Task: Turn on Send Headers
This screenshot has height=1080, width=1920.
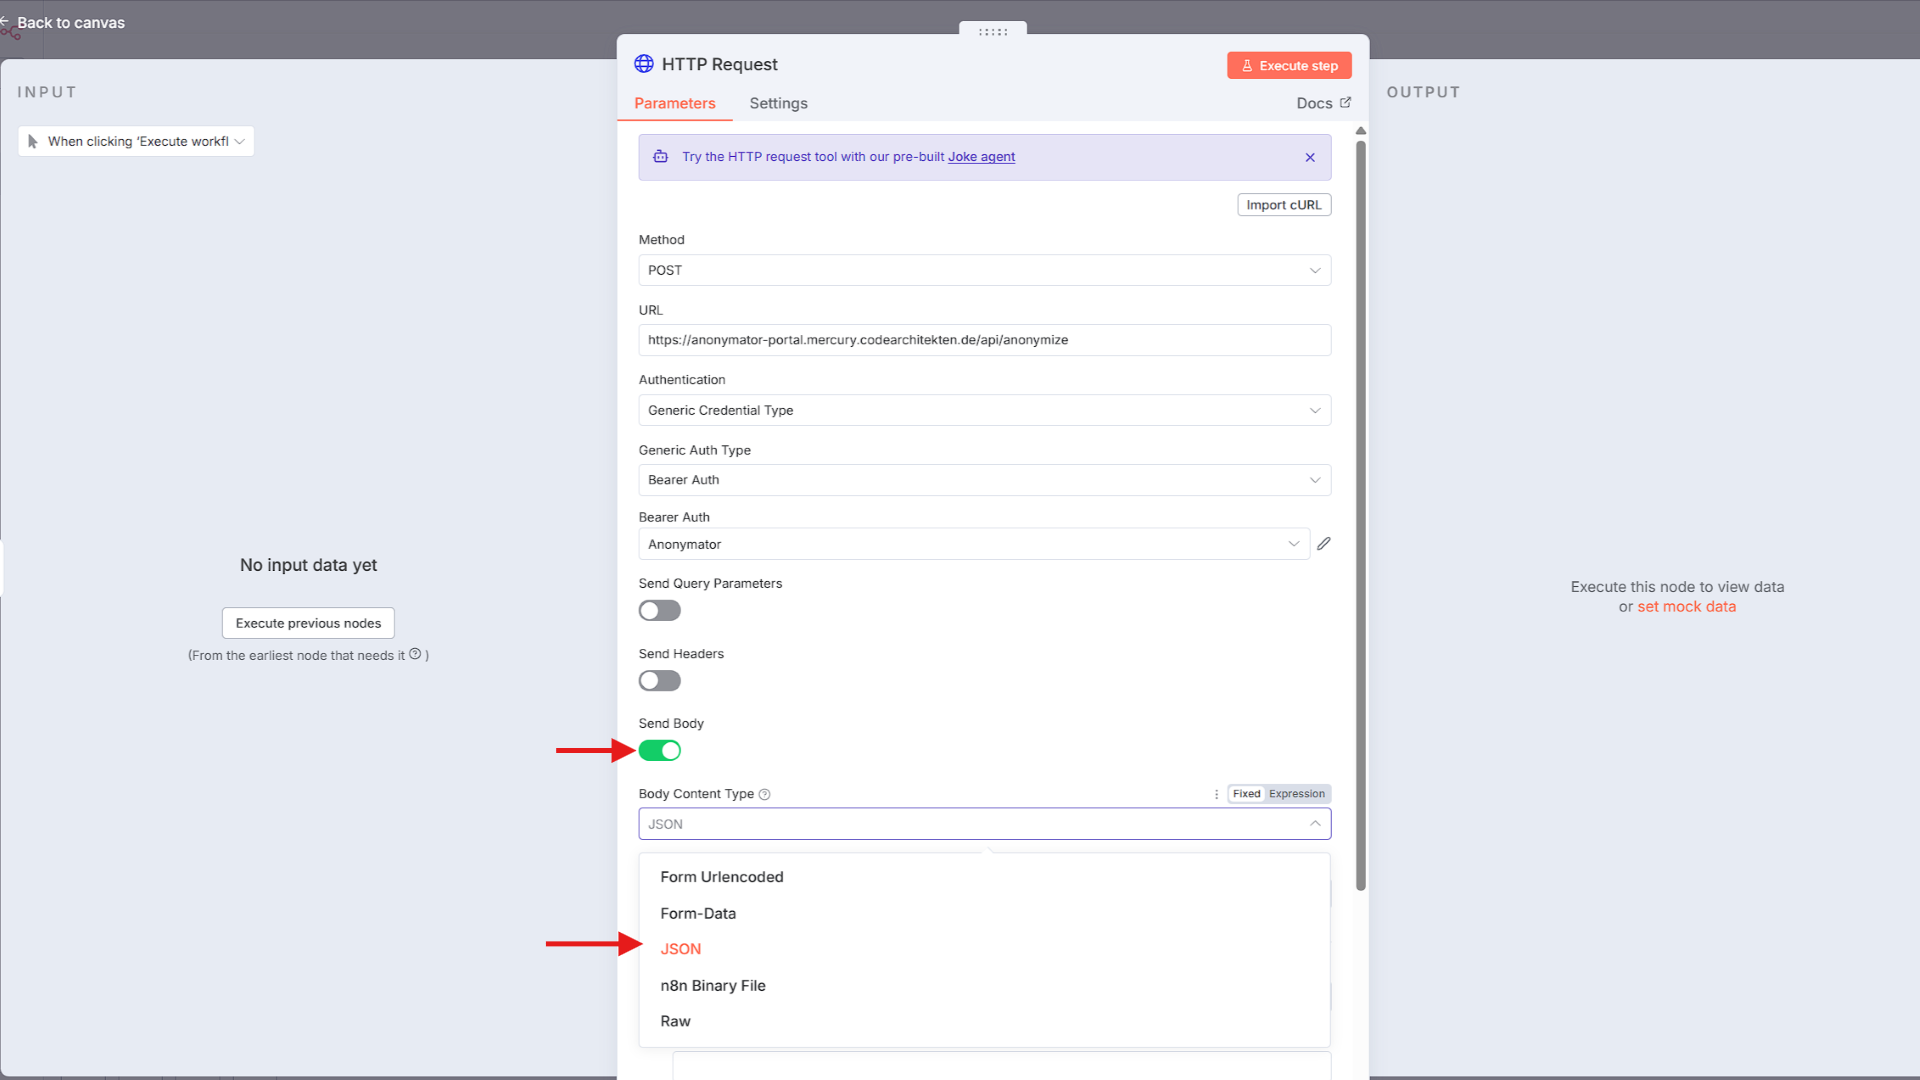Action: (x=659, y=680)
